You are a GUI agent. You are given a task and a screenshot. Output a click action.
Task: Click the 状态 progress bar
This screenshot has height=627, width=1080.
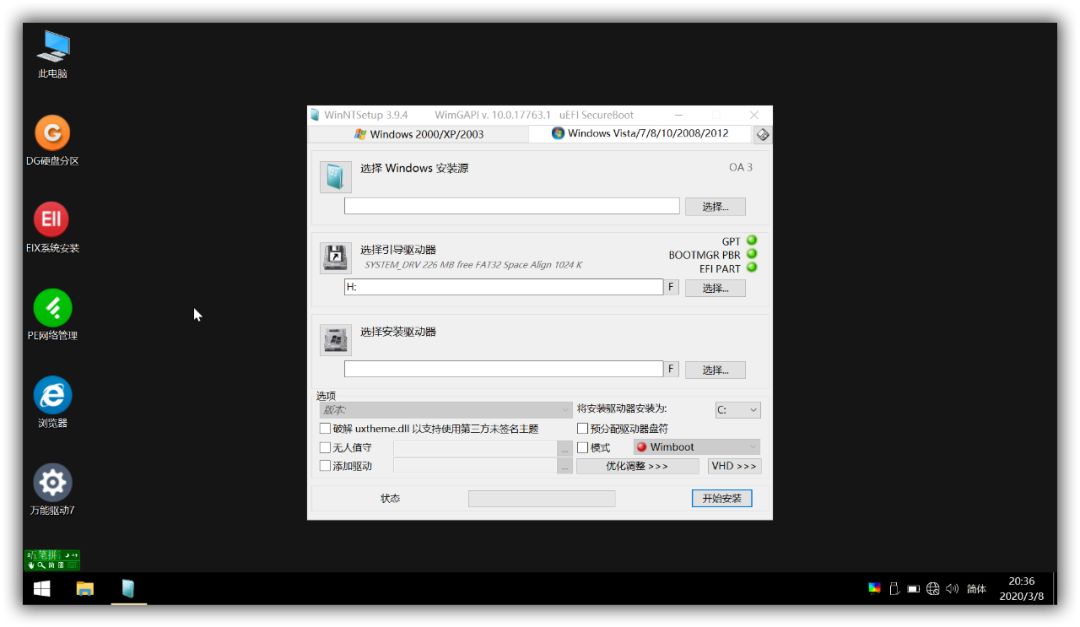(x=542, y=497)
